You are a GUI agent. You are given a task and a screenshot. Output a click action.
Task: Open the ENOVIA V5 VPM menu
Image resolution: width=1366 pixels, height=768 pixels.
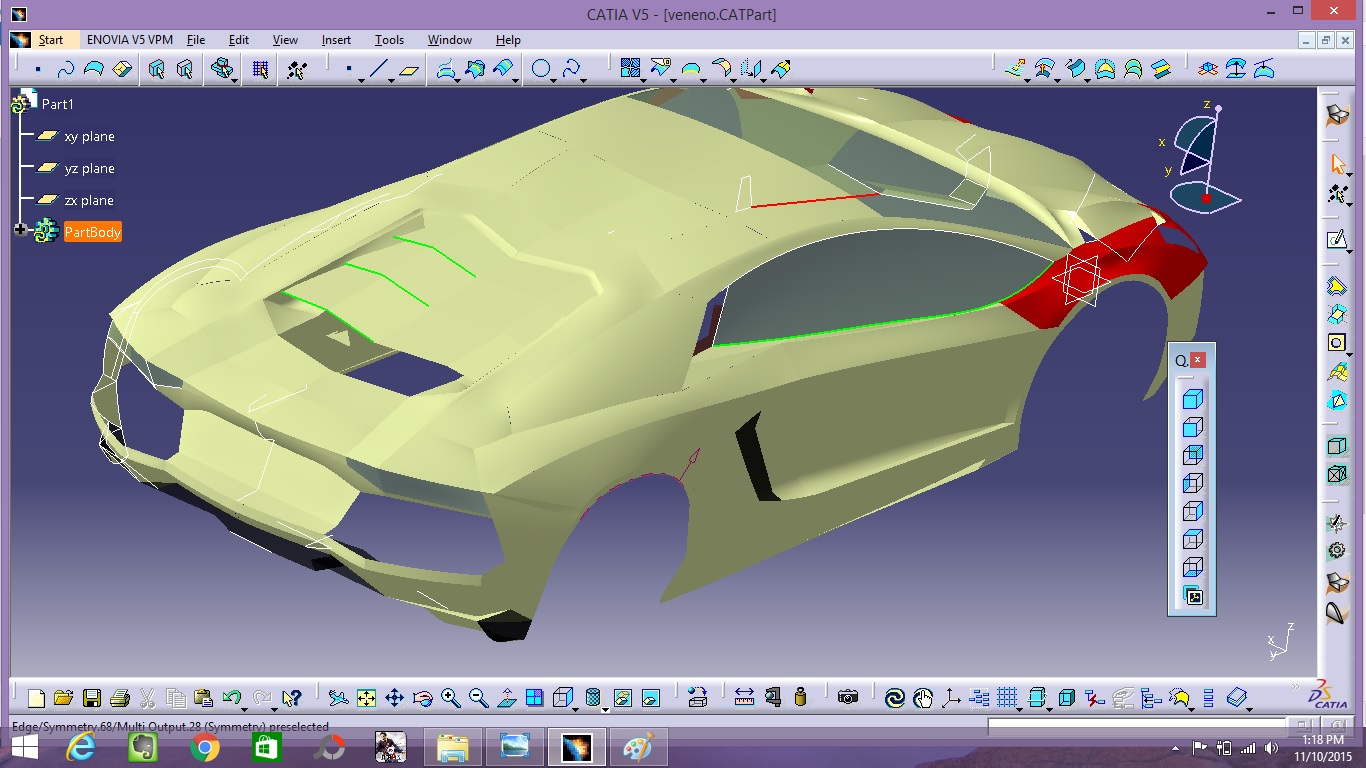(x=130, y=40)
